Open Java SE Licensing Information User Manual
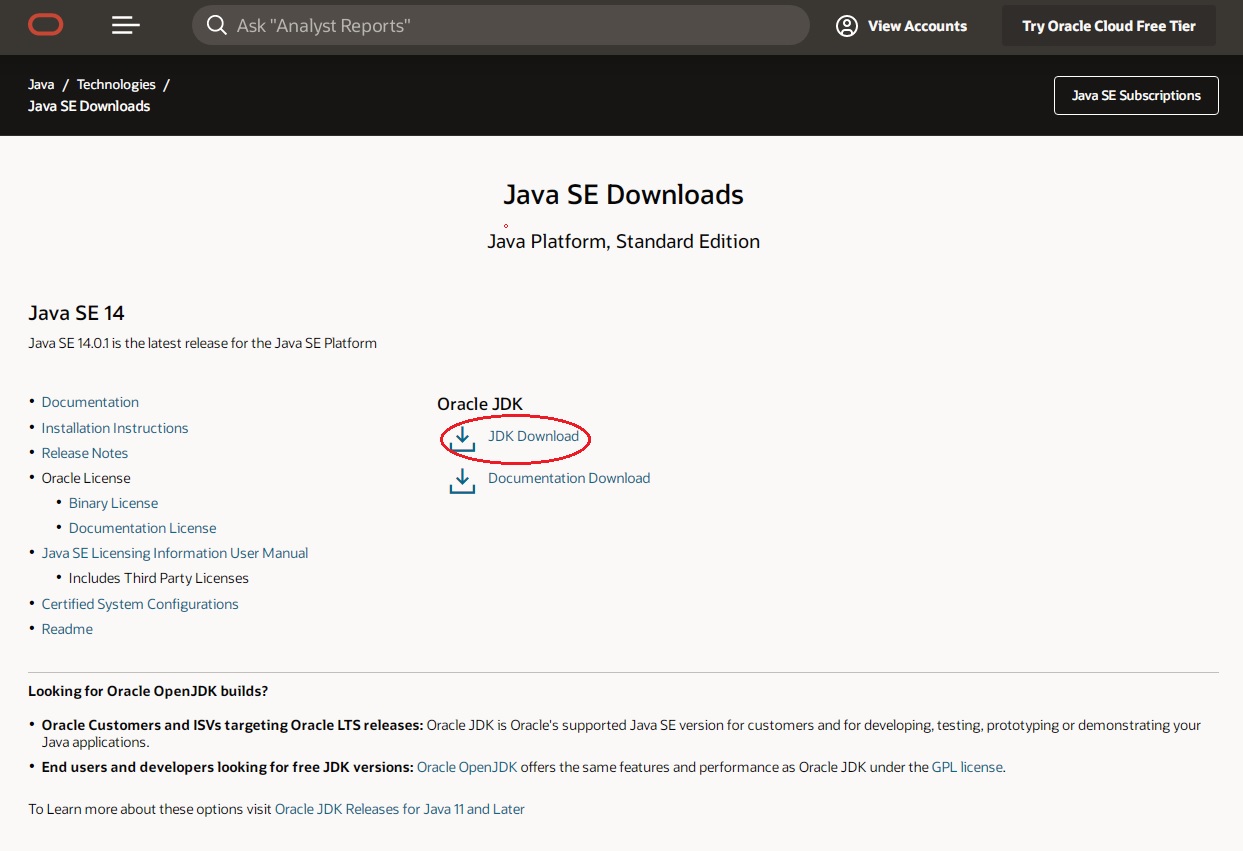This screenshot has width=1243, height=851. pyautogui.click(x=175, y=553)
